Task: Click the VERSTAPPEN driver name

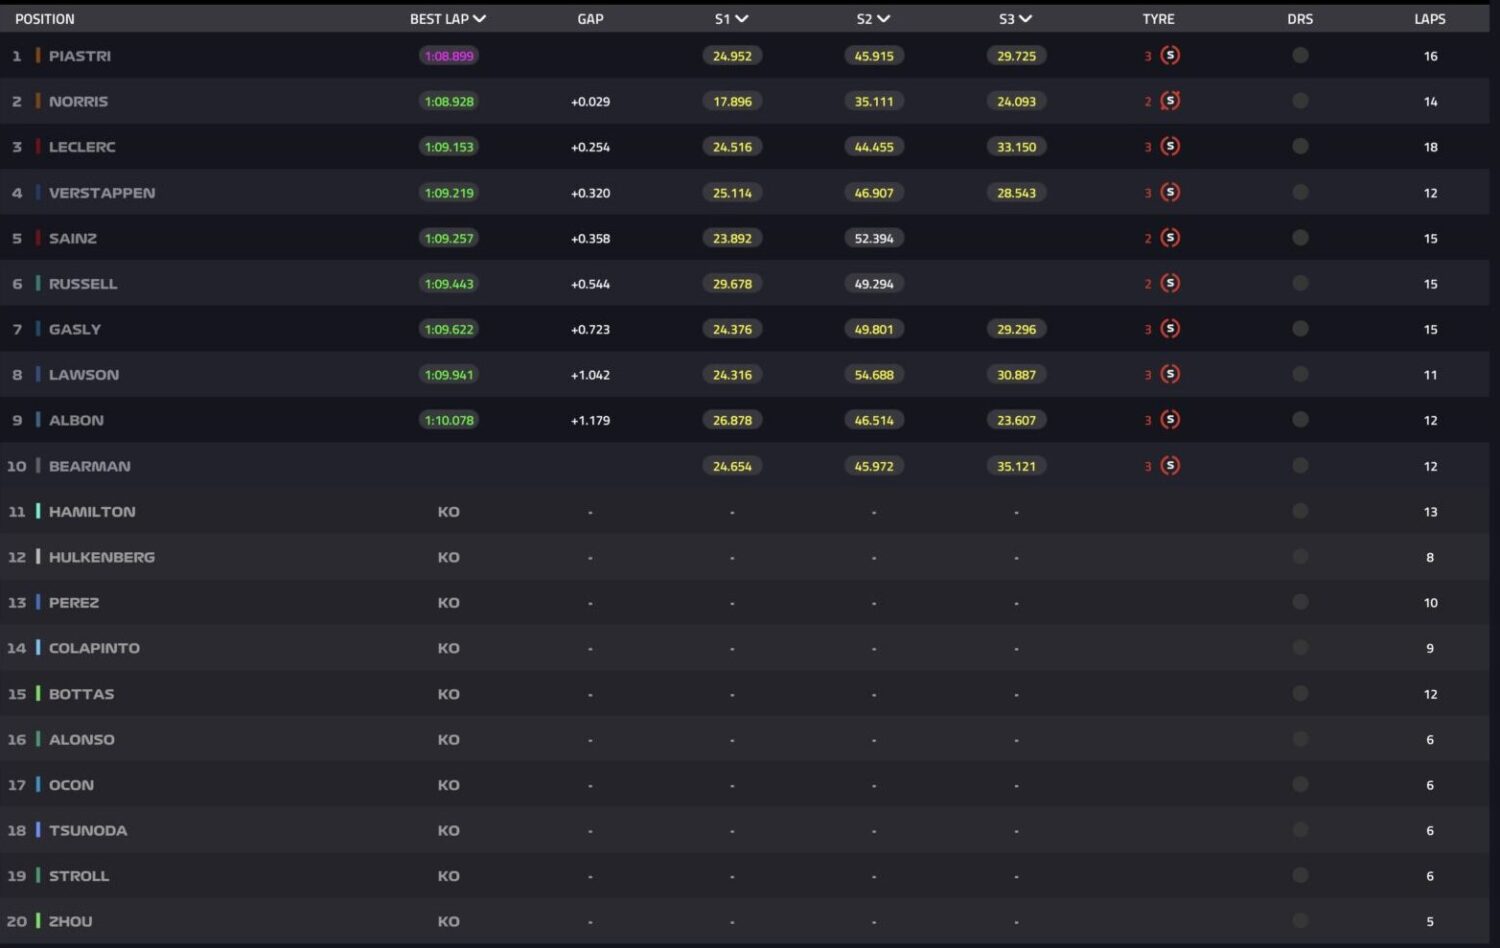Action: click(x=102, y=193)
